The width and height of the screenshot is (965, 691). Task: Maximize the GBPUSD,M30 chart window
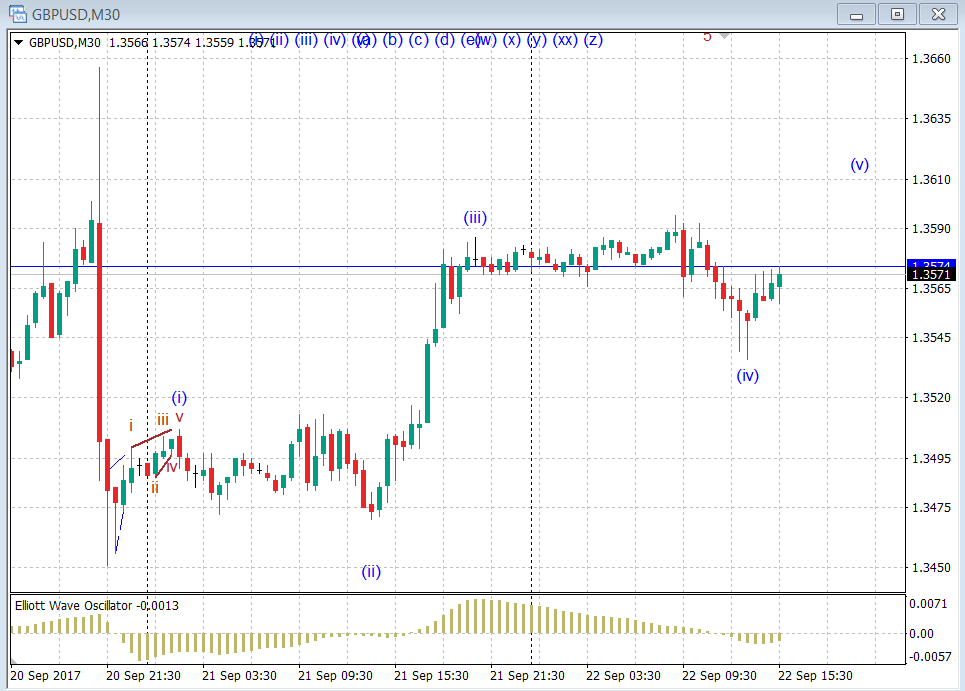(x=897, y=14)
